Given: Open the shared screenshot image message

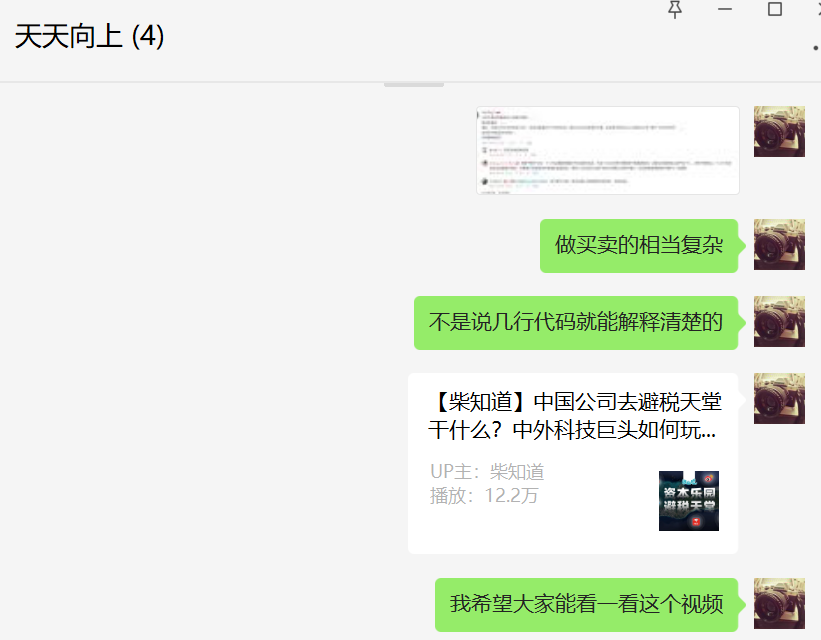Looking at the screenshot, I should (607, 150).
